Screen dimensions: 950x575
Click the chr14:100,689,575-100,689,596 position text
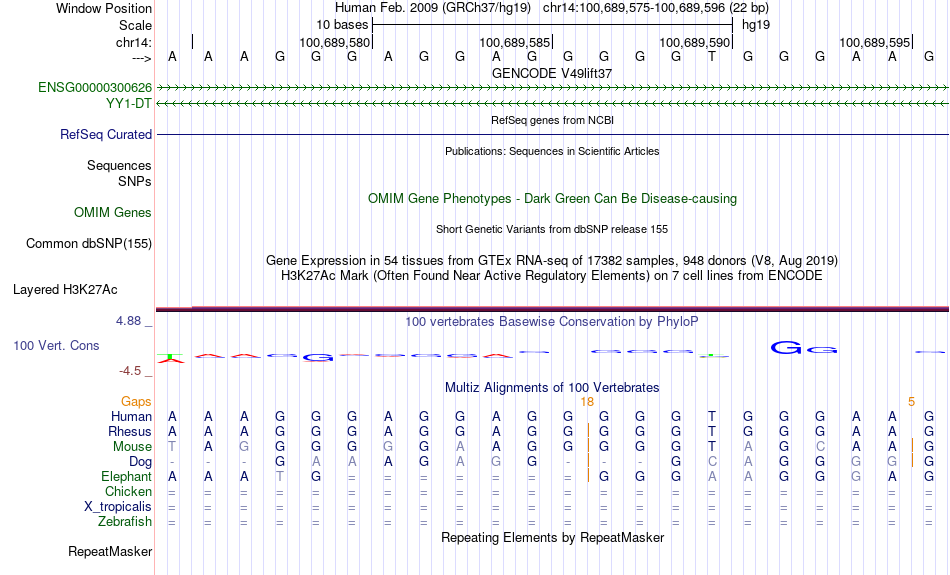coord(656,8)
